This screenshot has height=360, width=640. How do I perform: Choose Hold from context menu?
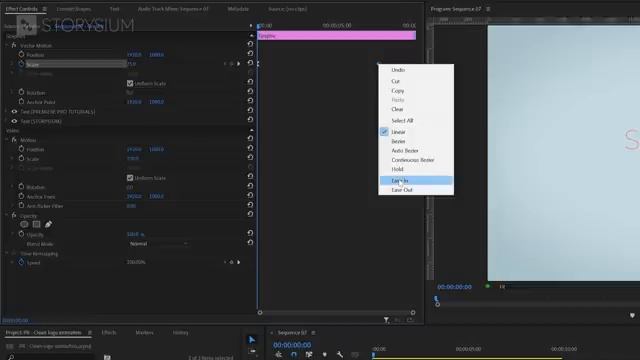tap(416, 169)
